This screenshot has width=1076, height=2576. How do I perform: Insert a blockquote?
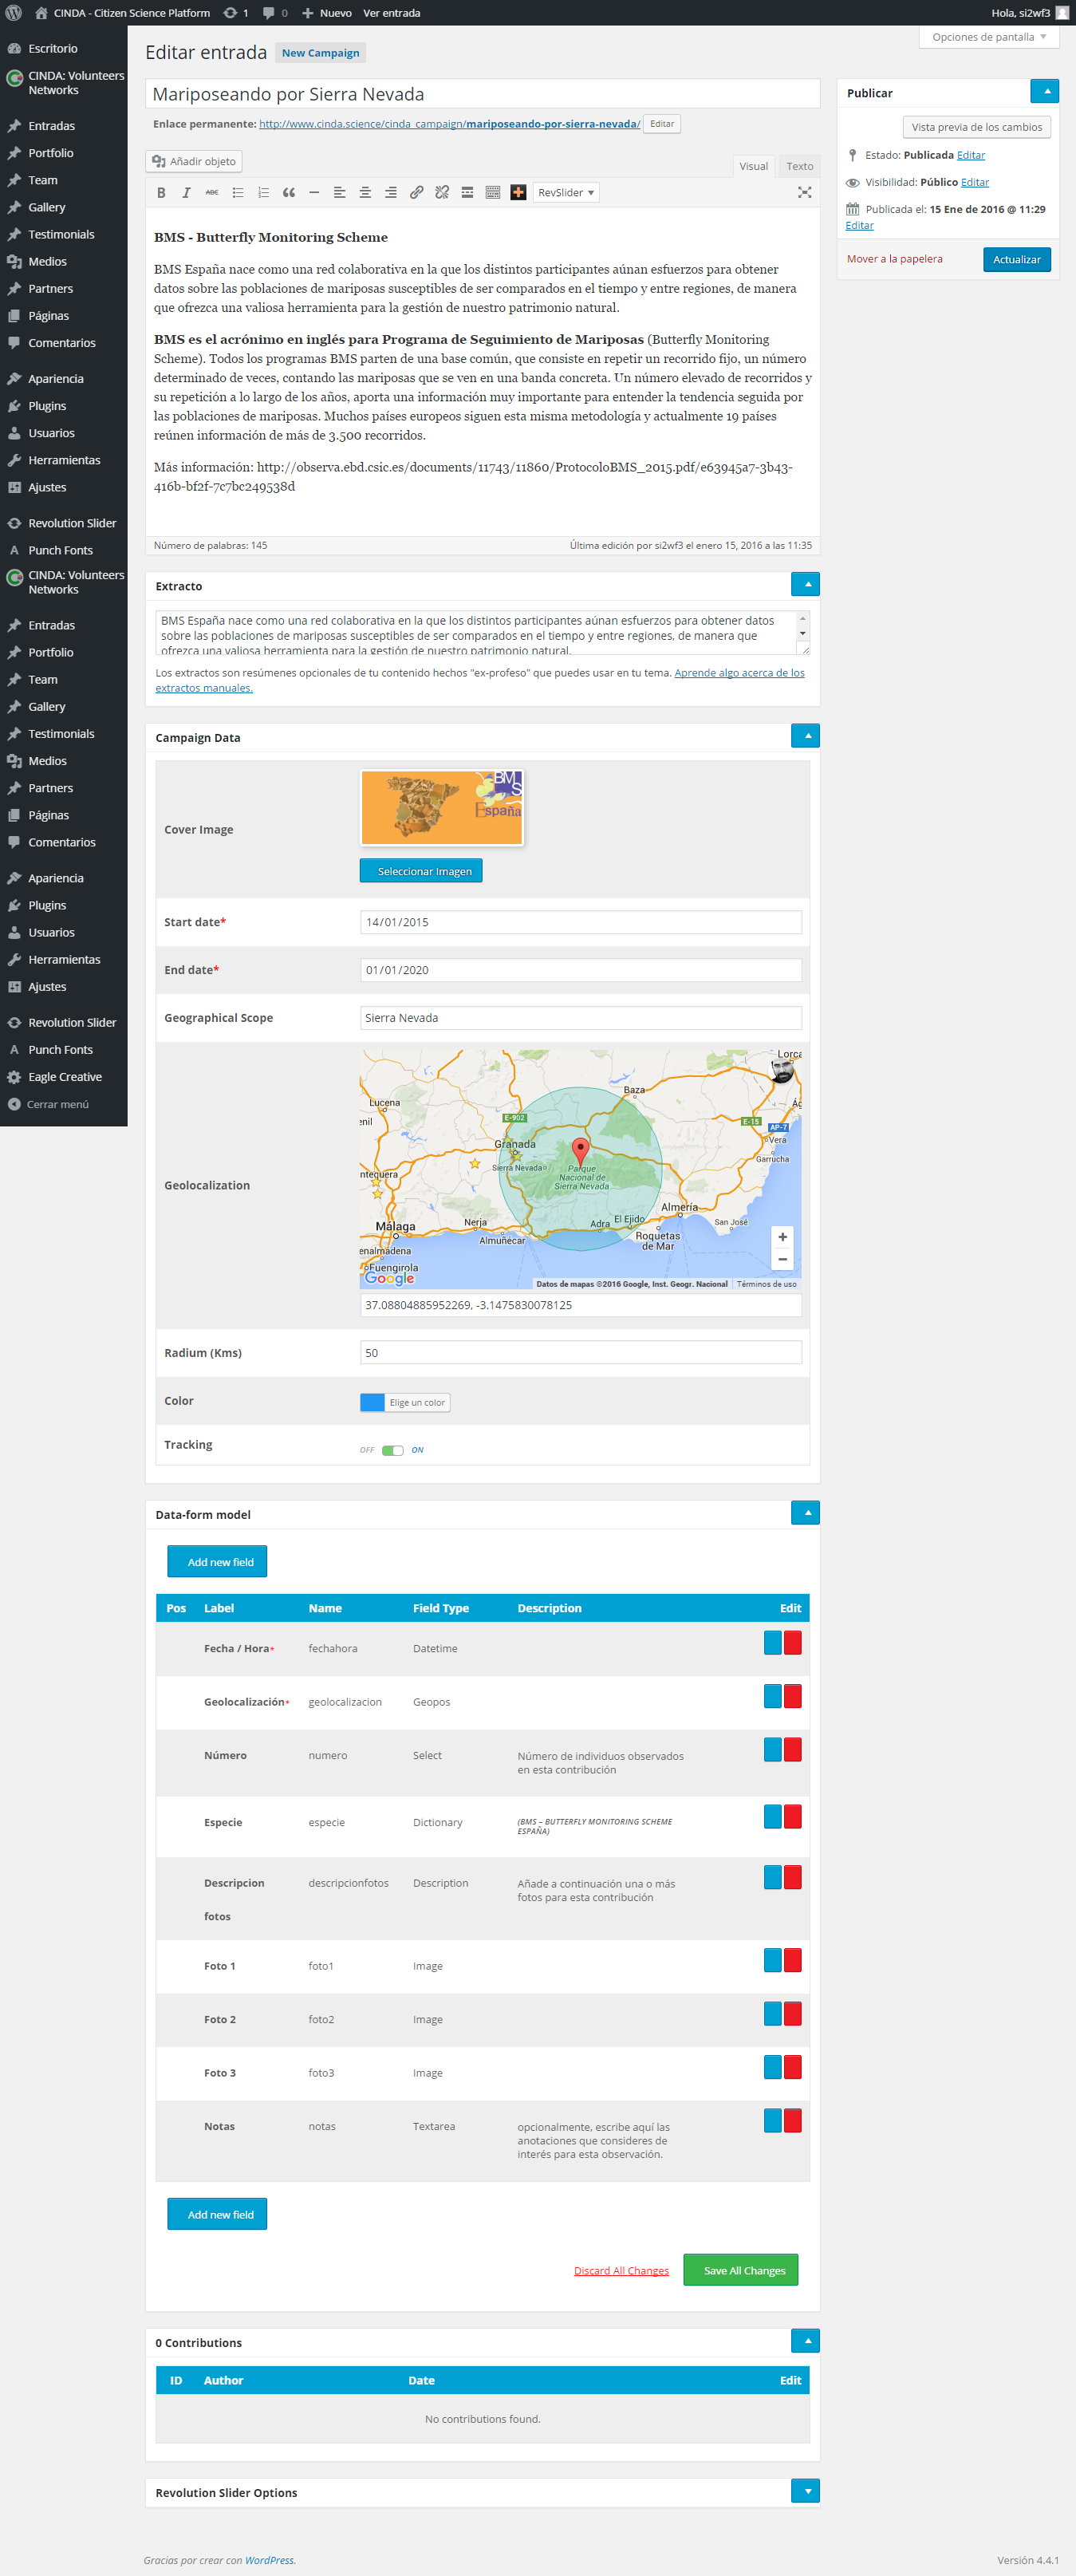pyautogui.click(x=289, y=193)
